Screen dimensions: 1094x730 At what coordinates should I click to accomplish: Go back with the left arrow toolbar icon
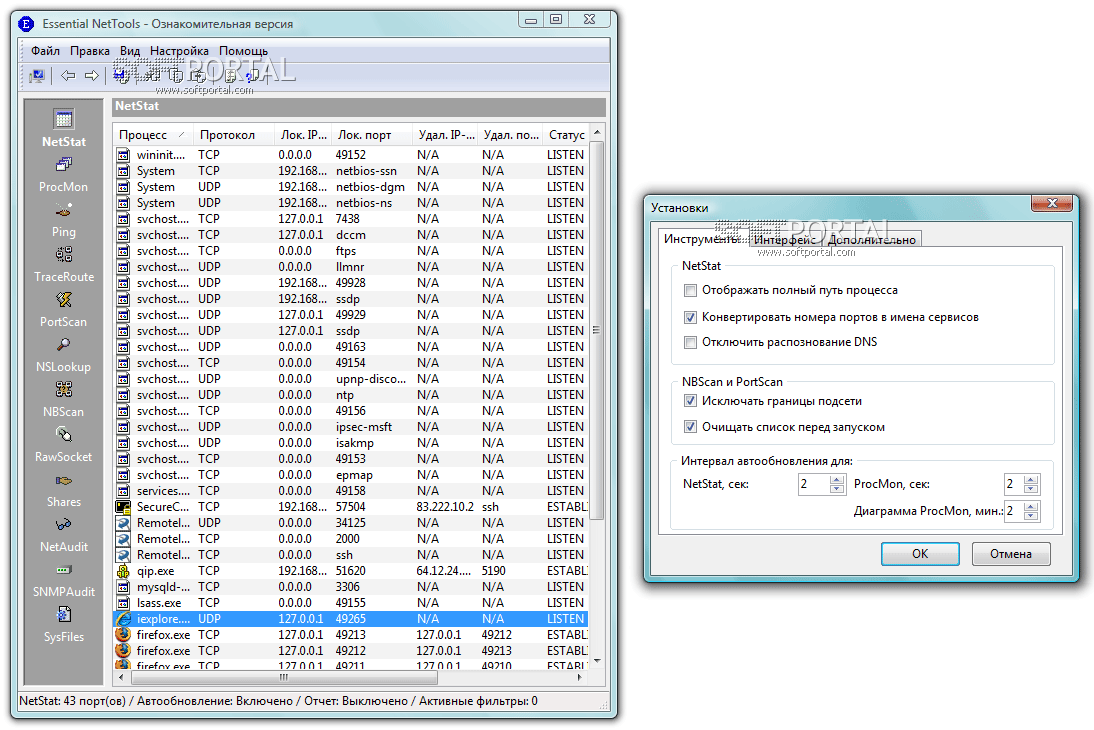pos(68,75)
